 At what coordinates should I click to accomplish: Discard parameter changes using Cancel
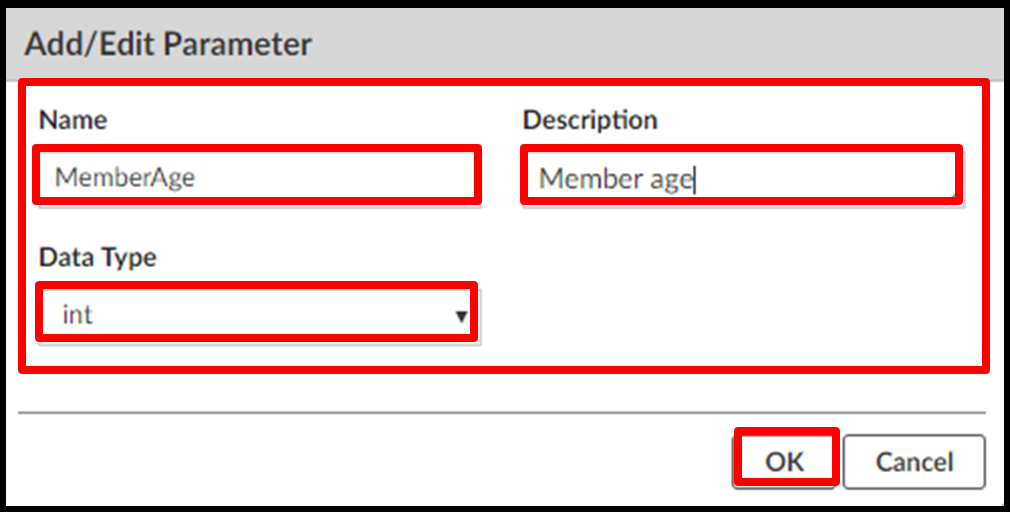914,461
